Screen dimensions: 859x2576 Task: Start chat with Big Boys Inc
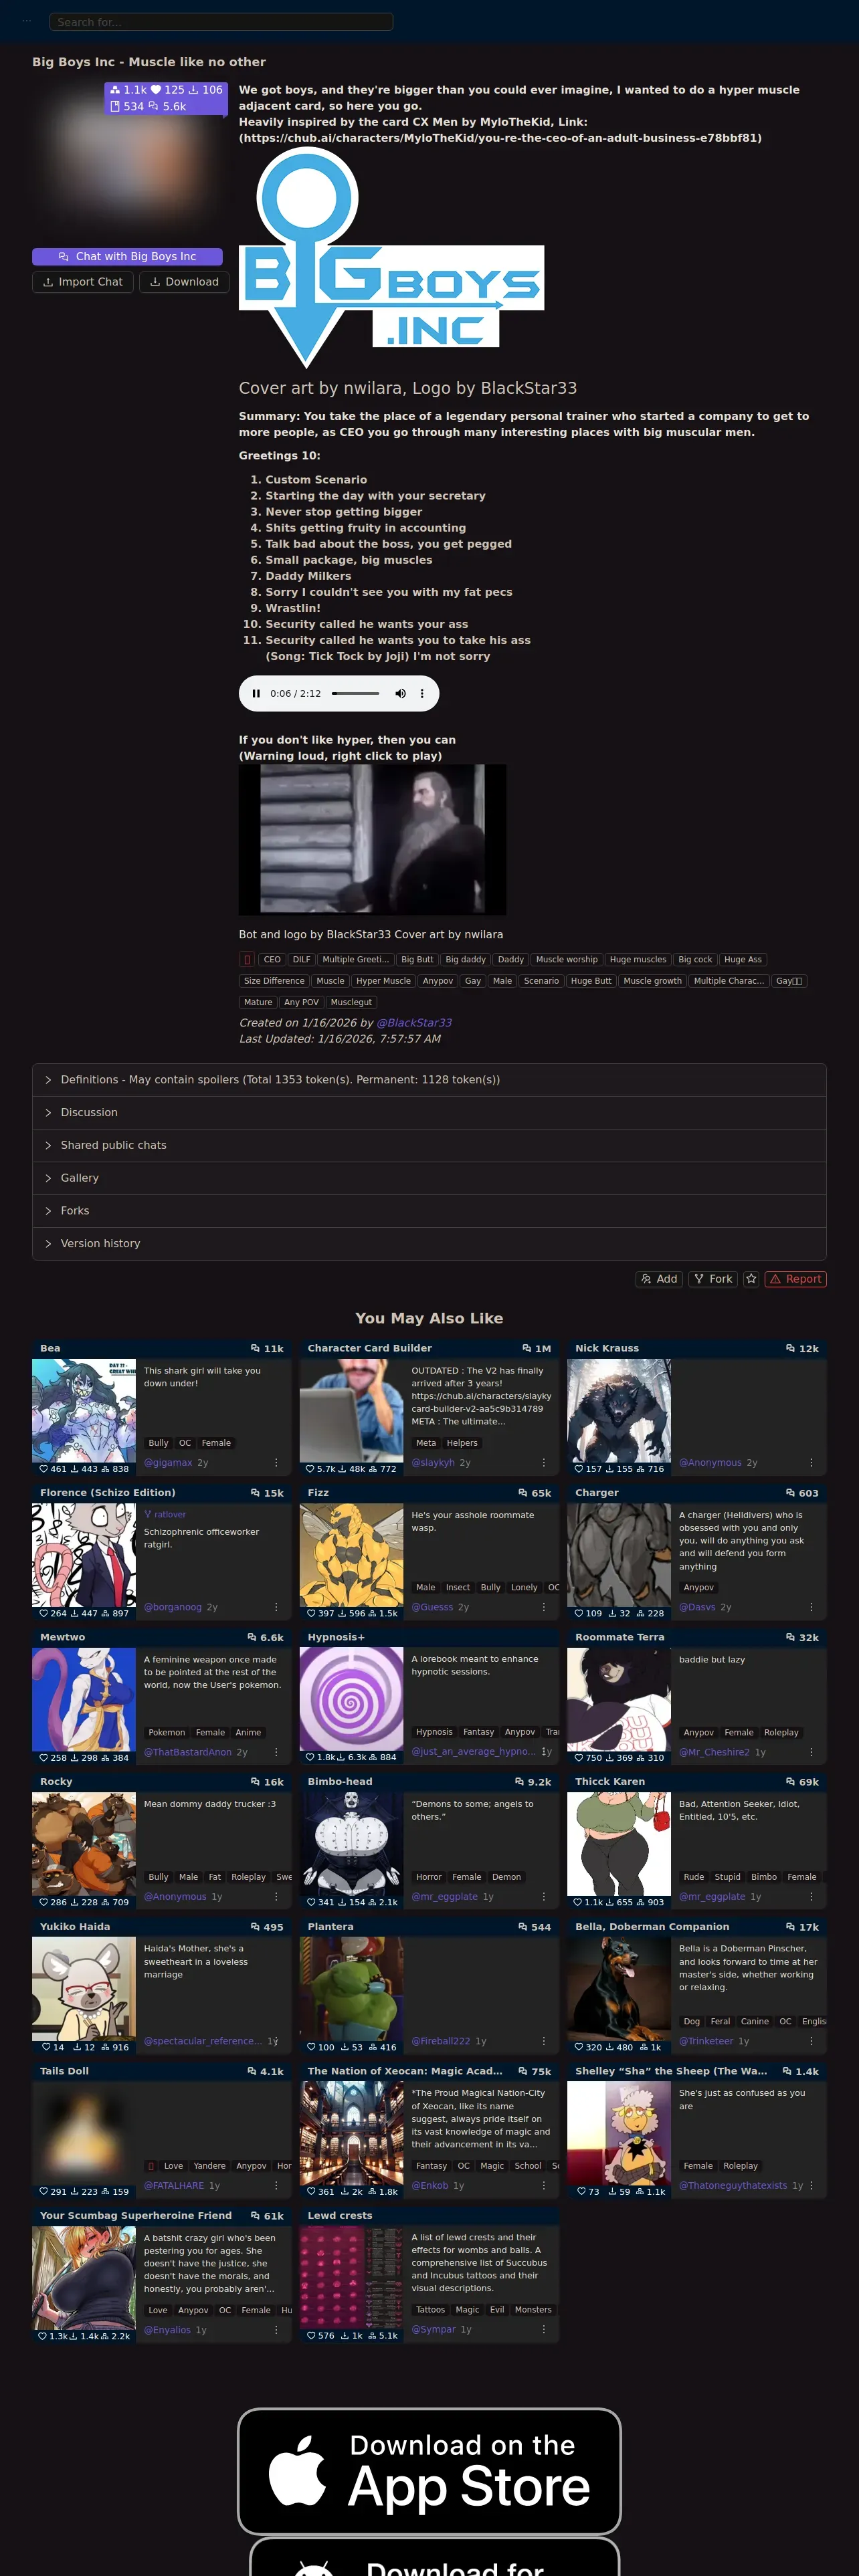pyautogui.click(x=127, y=257)
